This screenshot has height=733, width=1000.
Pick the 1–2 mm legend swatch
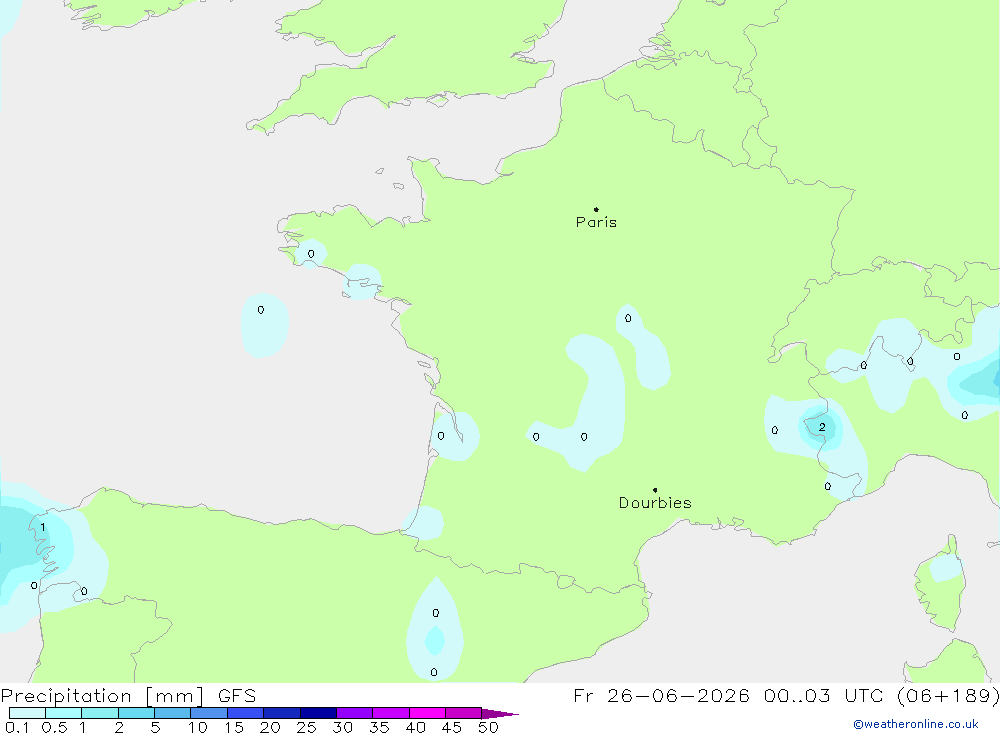pyautogui.click(x=100, y=713)
